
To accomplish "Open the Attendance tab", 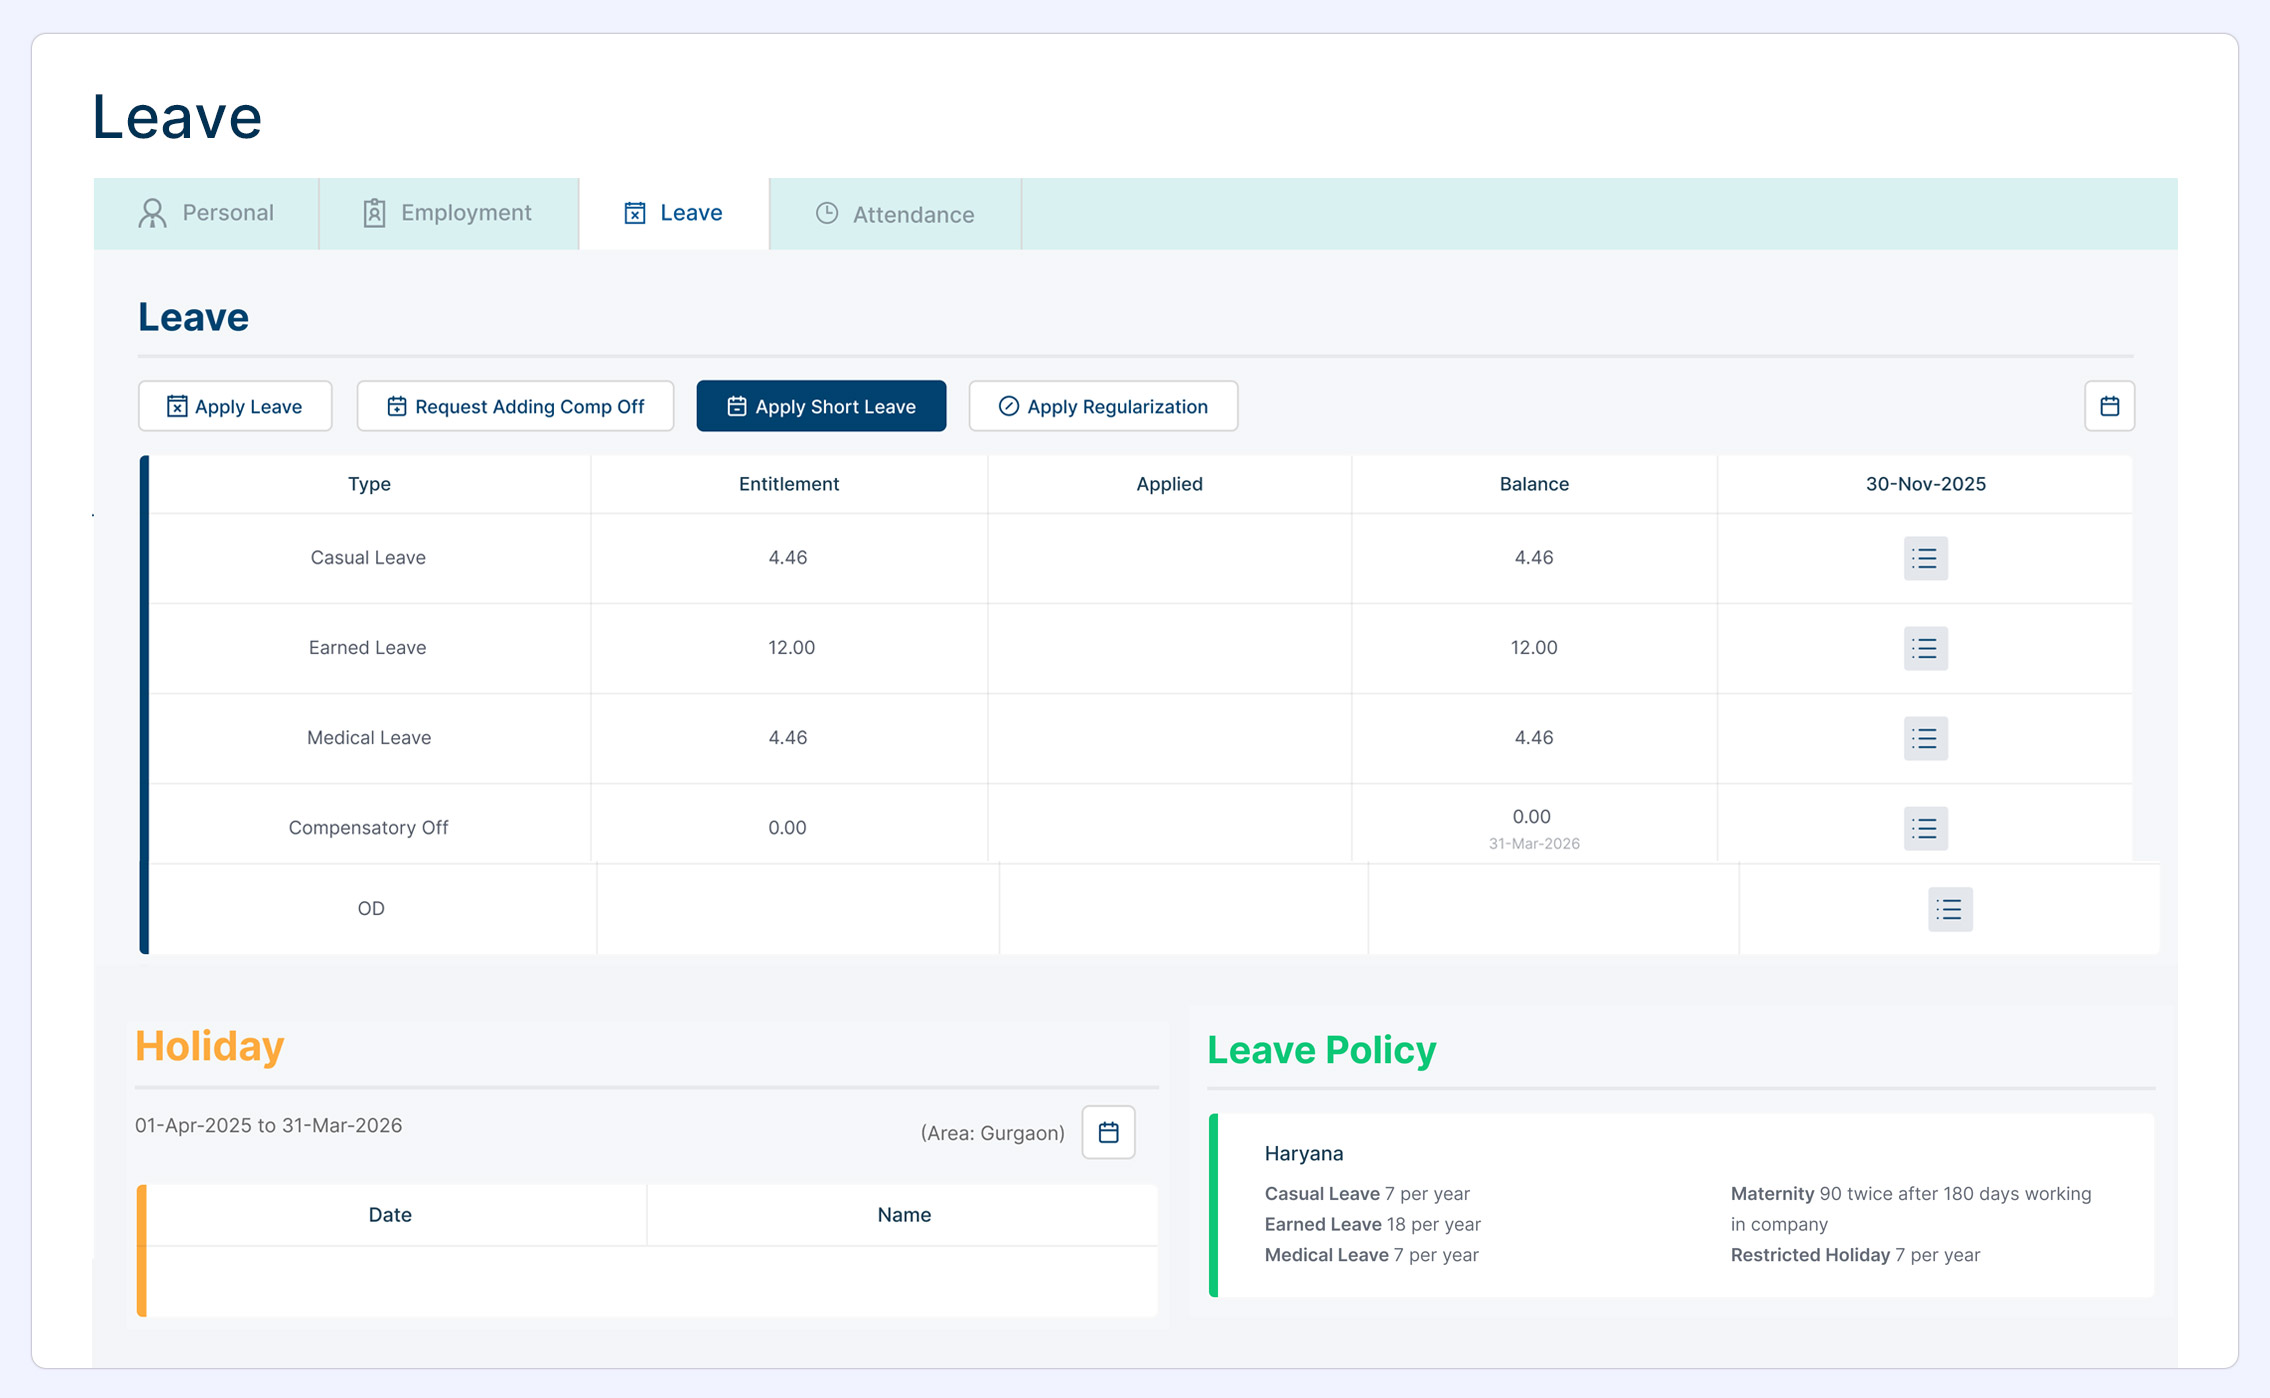I will tap(895, 214).
